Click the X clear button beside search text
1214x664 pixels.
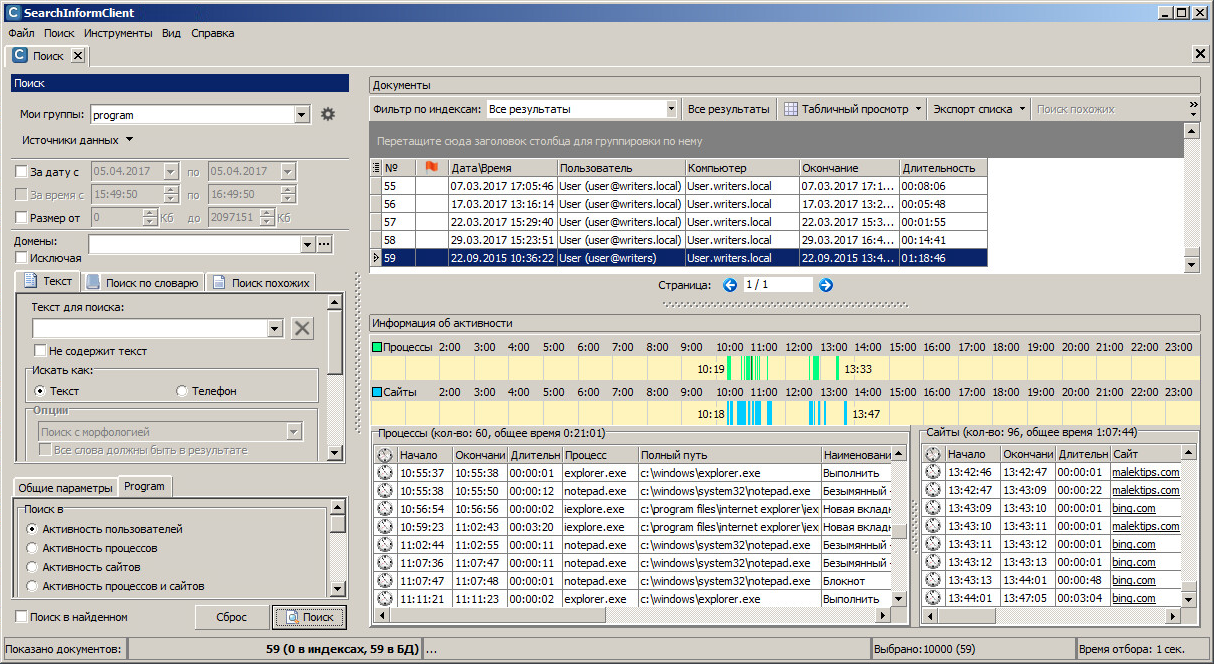(302, 328)
